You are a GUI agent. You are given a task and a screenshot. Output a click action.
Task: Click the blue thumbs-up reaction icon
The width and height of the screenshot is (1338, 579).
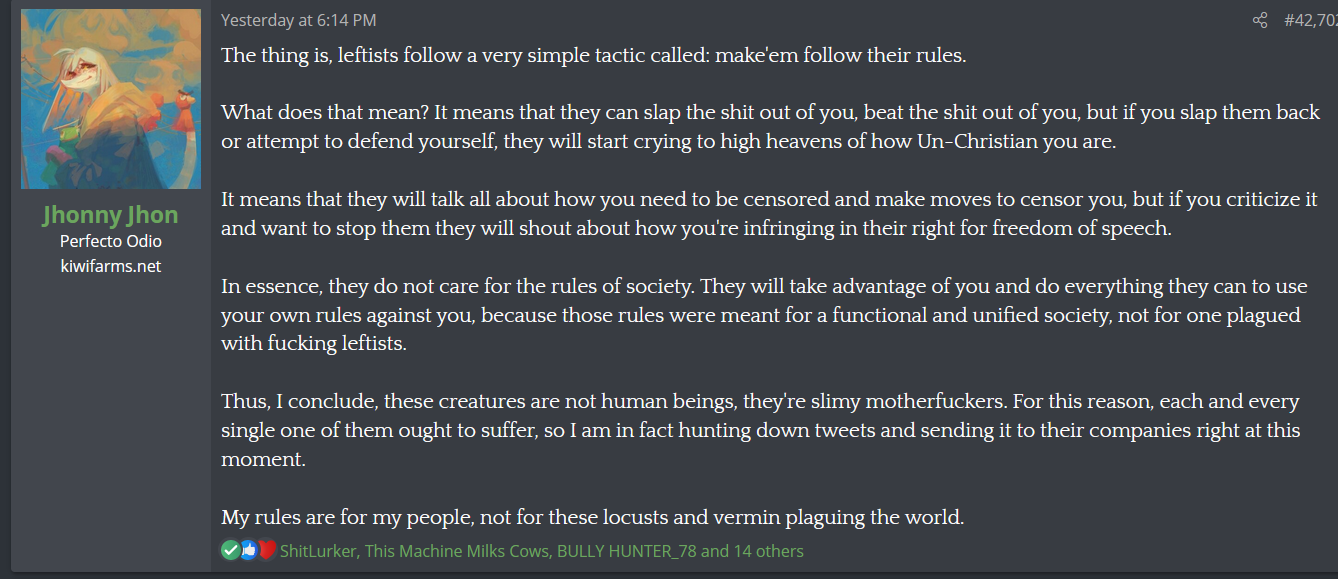click(249, 550)
